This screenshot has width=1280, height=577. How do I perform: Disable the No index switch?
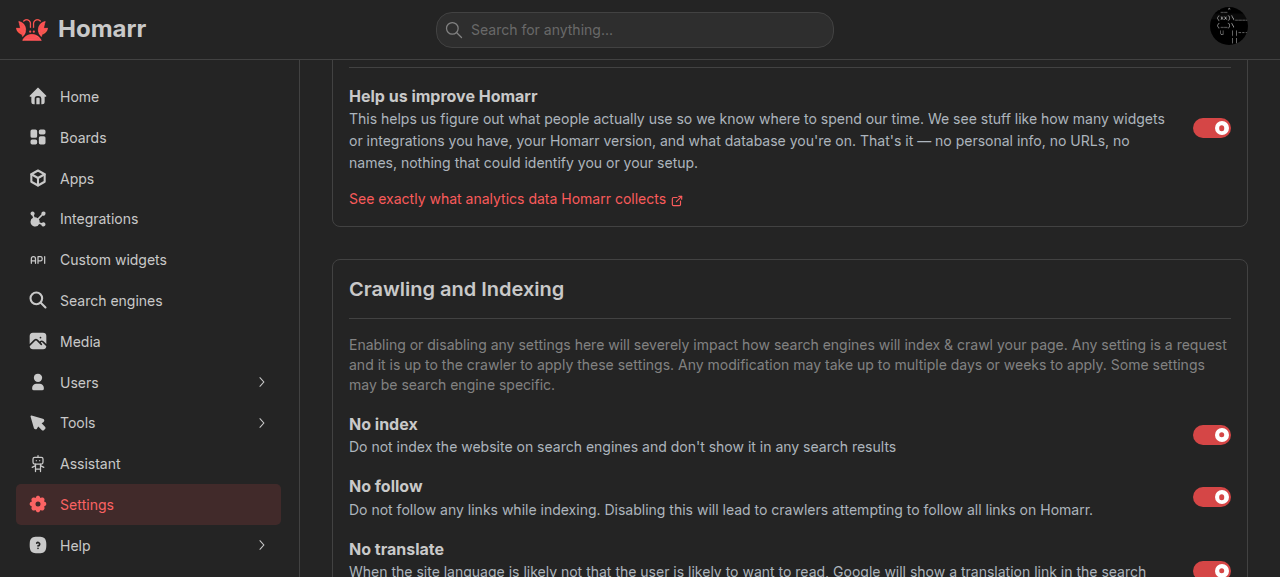coord(1212,435)
